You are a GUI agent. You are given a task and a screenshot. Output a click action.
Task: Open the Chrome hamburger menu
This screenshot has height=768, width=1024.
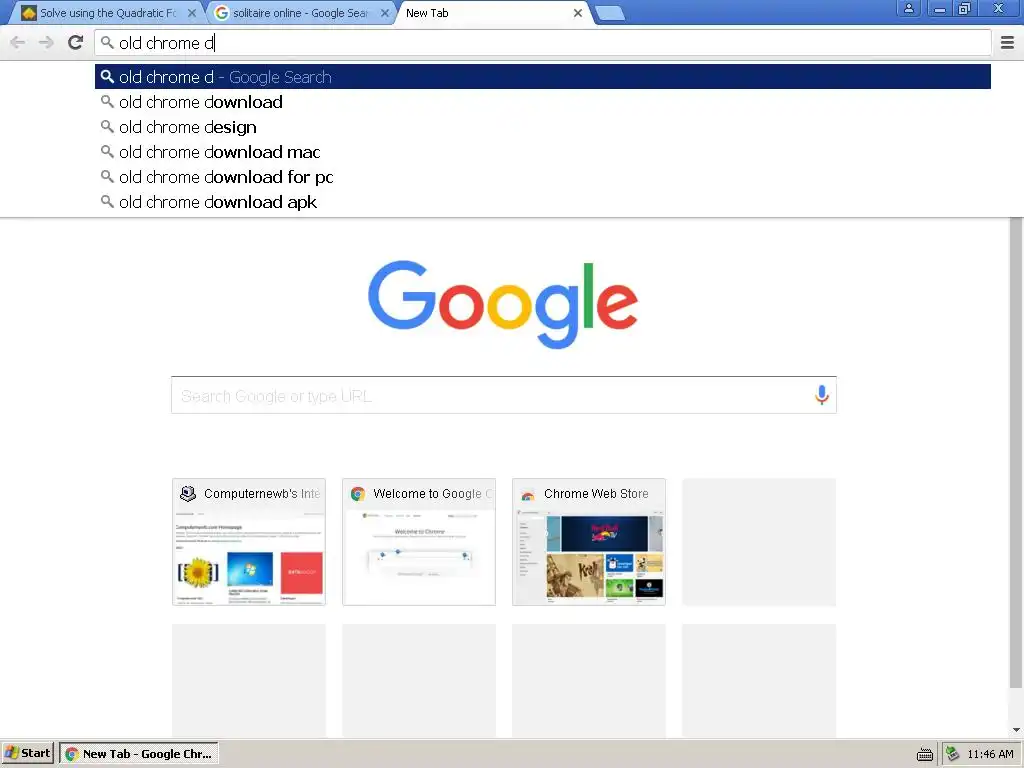click(1007, 43)
